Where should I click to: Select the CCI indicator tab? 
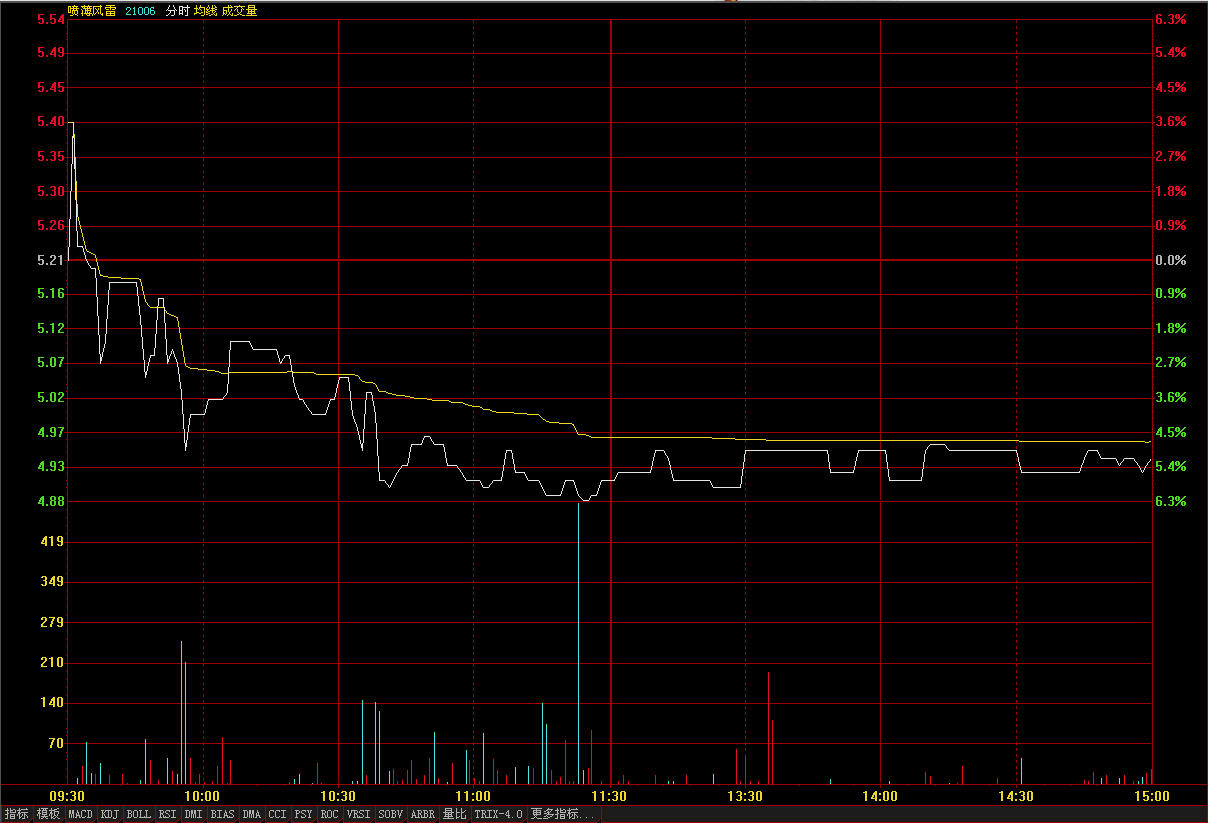tap(278, 814)
